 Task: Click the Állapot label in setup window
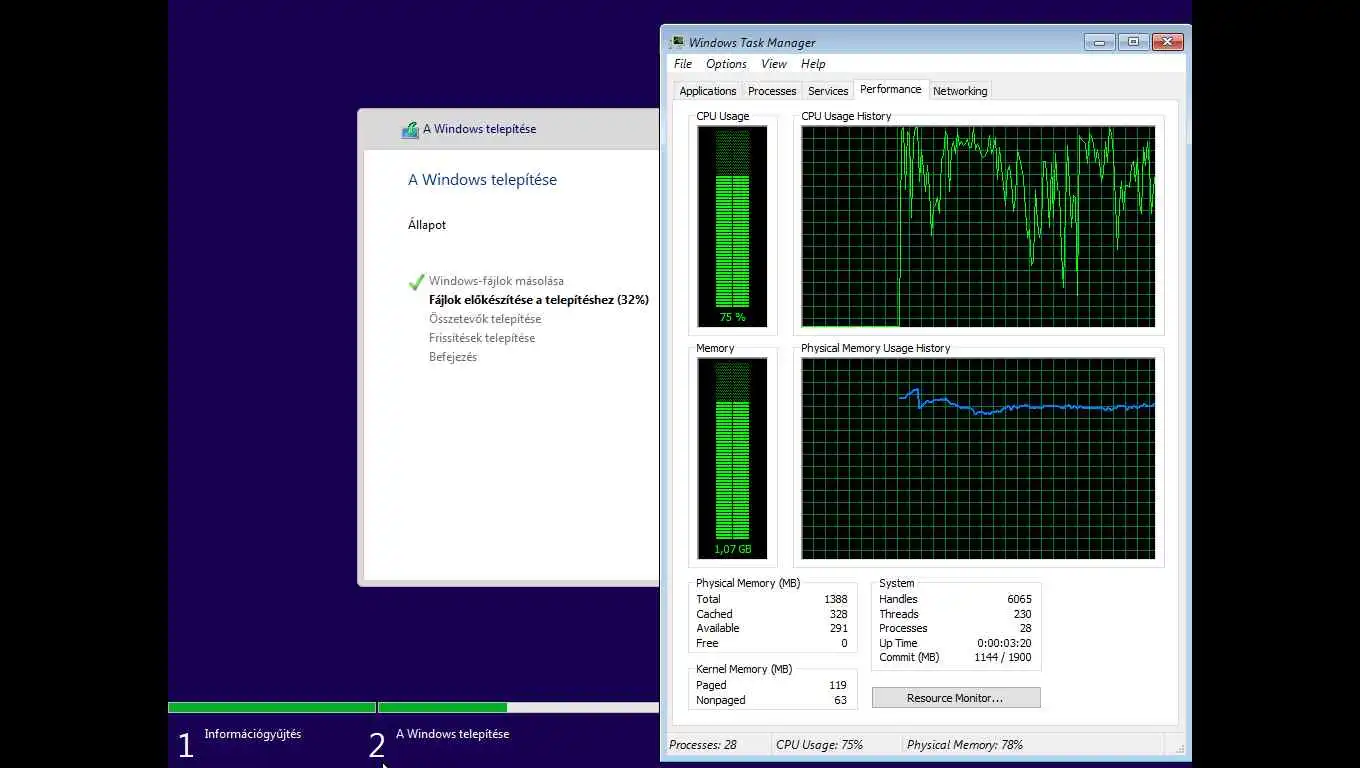427,225
